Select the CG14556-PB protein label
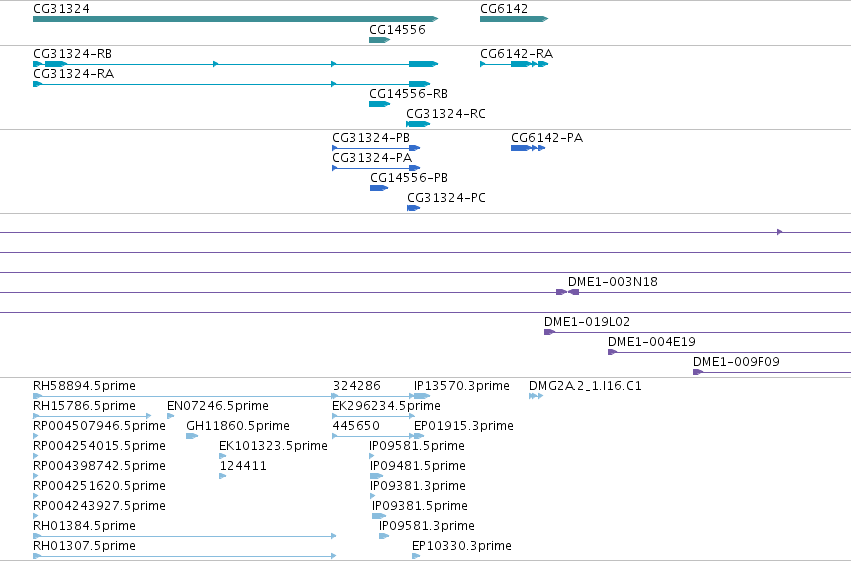Image resolution: width=851 pixels, height=561 pixels. click(x=409, y=178)
